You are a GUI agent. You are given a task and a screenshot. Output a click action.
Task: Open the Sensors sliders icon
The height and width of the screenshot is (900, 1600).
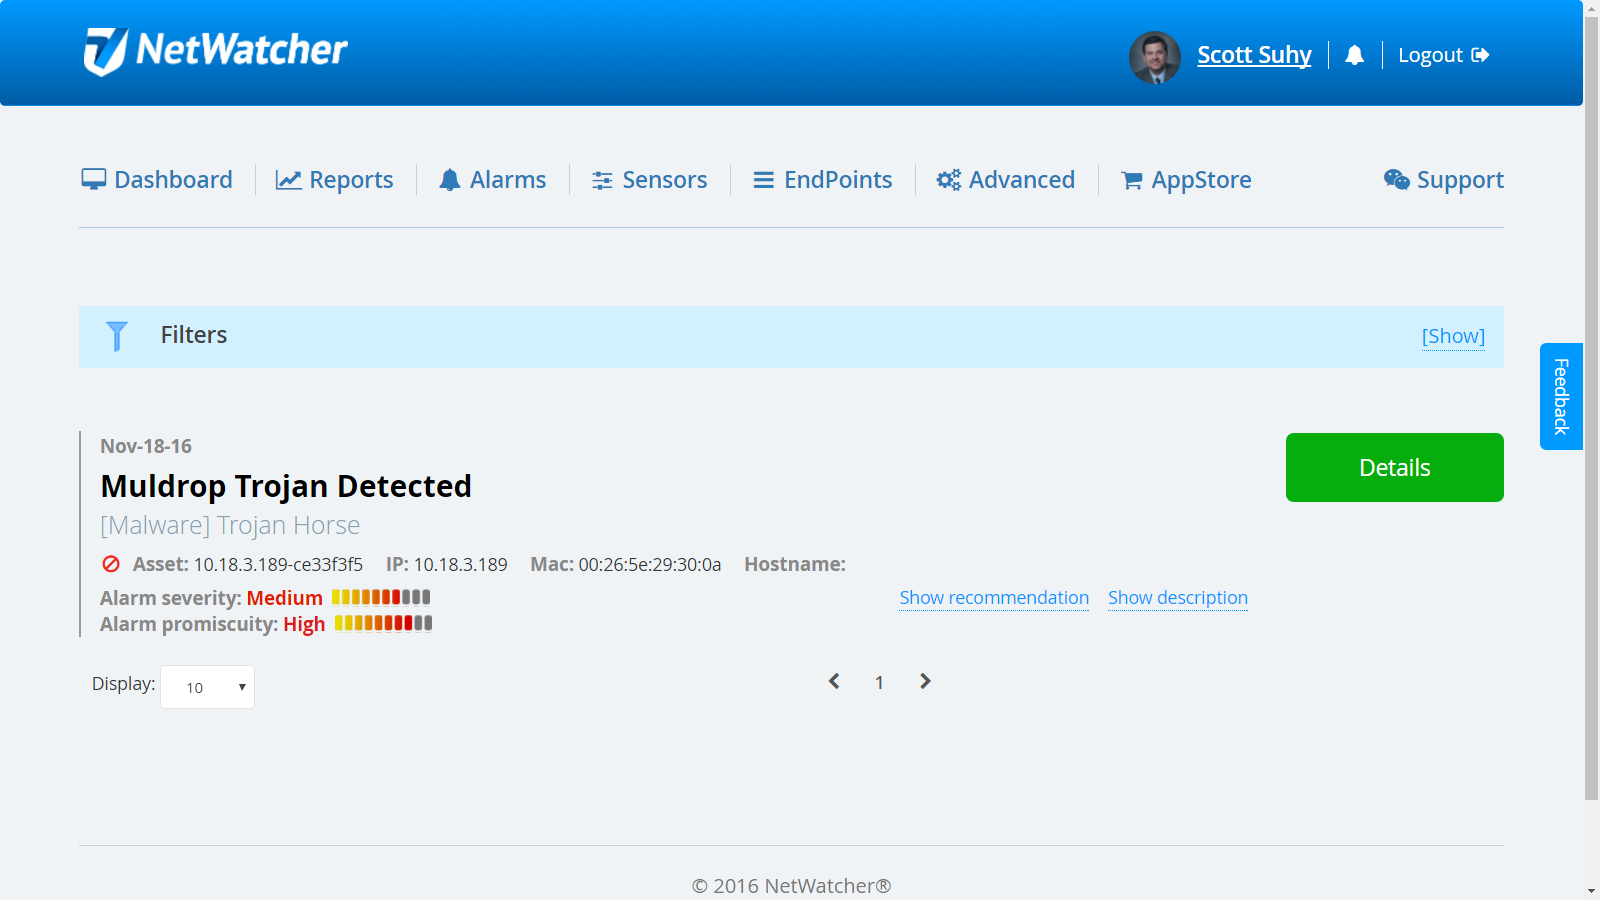pyautogui.click(x=601, y=179)
